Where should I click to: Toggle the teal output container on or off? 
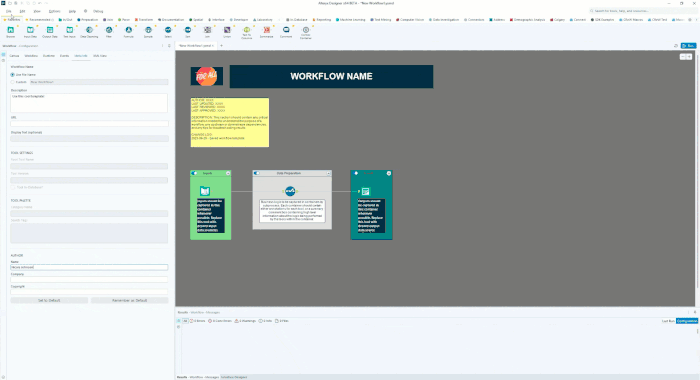[356, 173]
